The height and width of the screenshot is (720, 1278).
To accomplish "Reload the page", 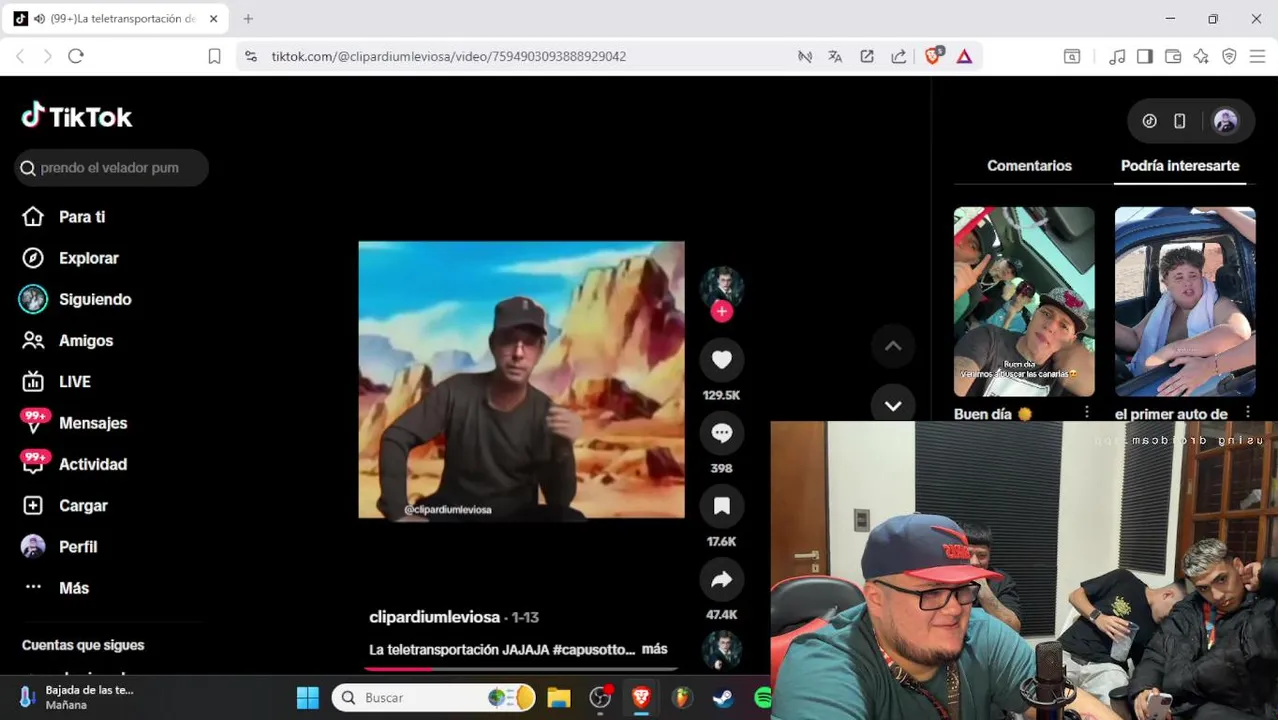I will (76, 56).
